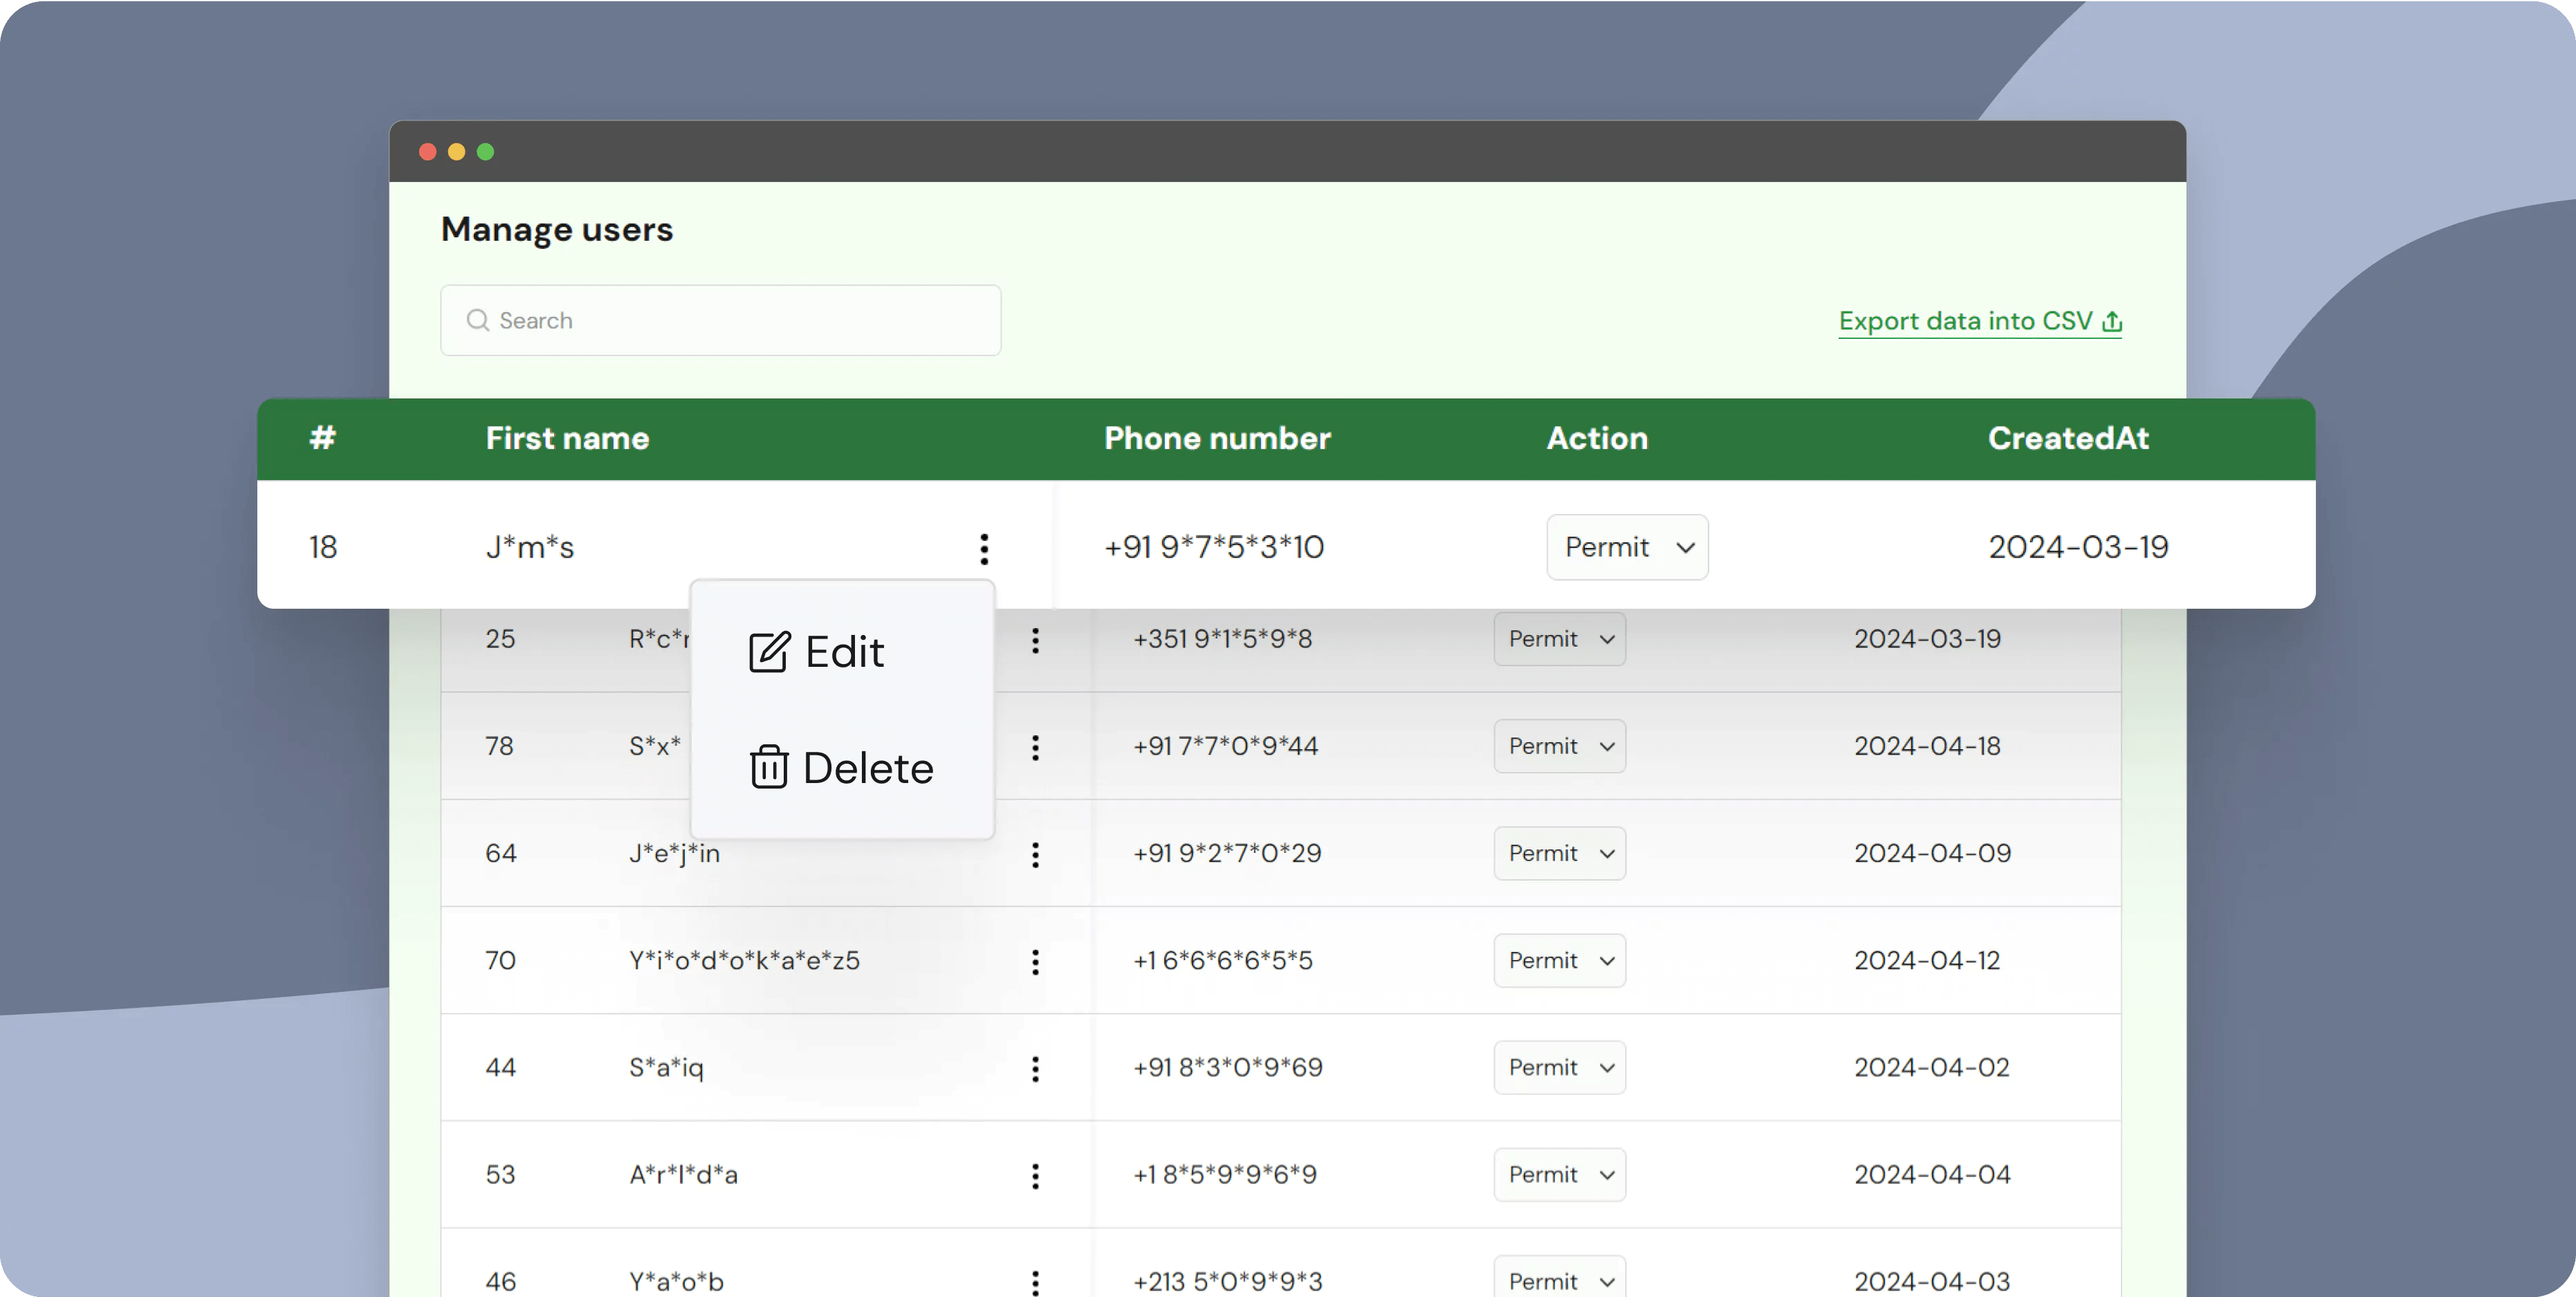Click the green maximize window dot
The height and width of the screenshot is (1297, 2576).
(x=485, y=151)
